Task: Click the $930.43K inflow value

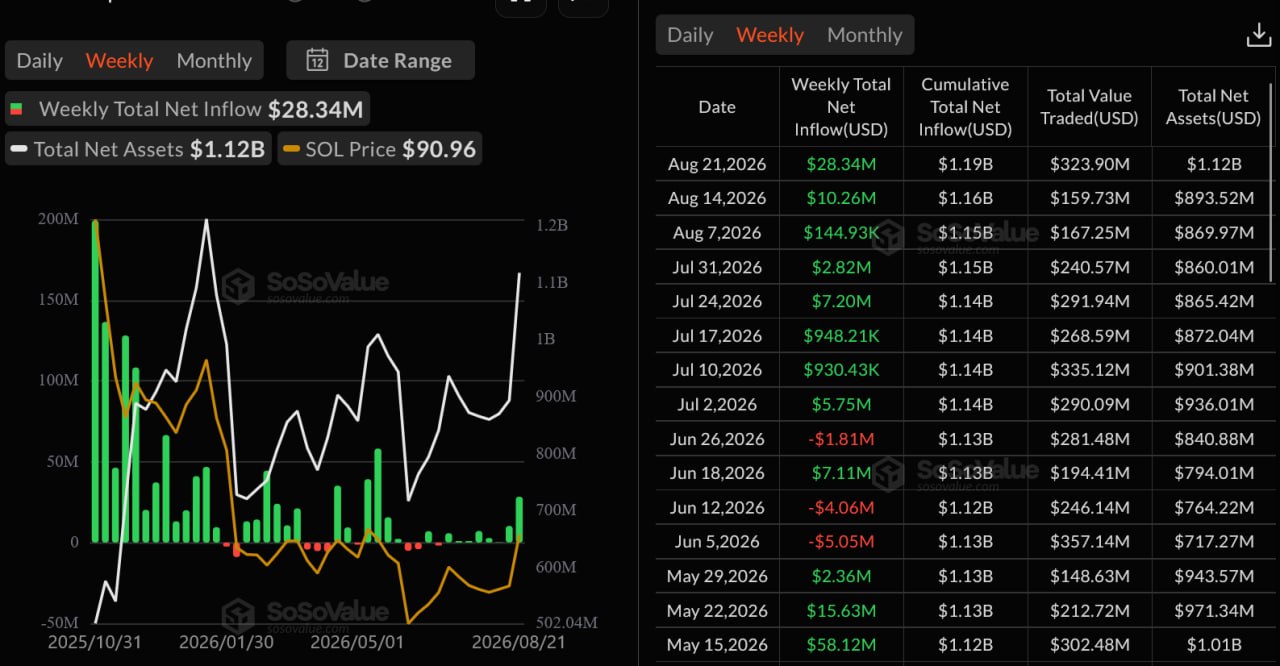Action: [x=841, y=370]
